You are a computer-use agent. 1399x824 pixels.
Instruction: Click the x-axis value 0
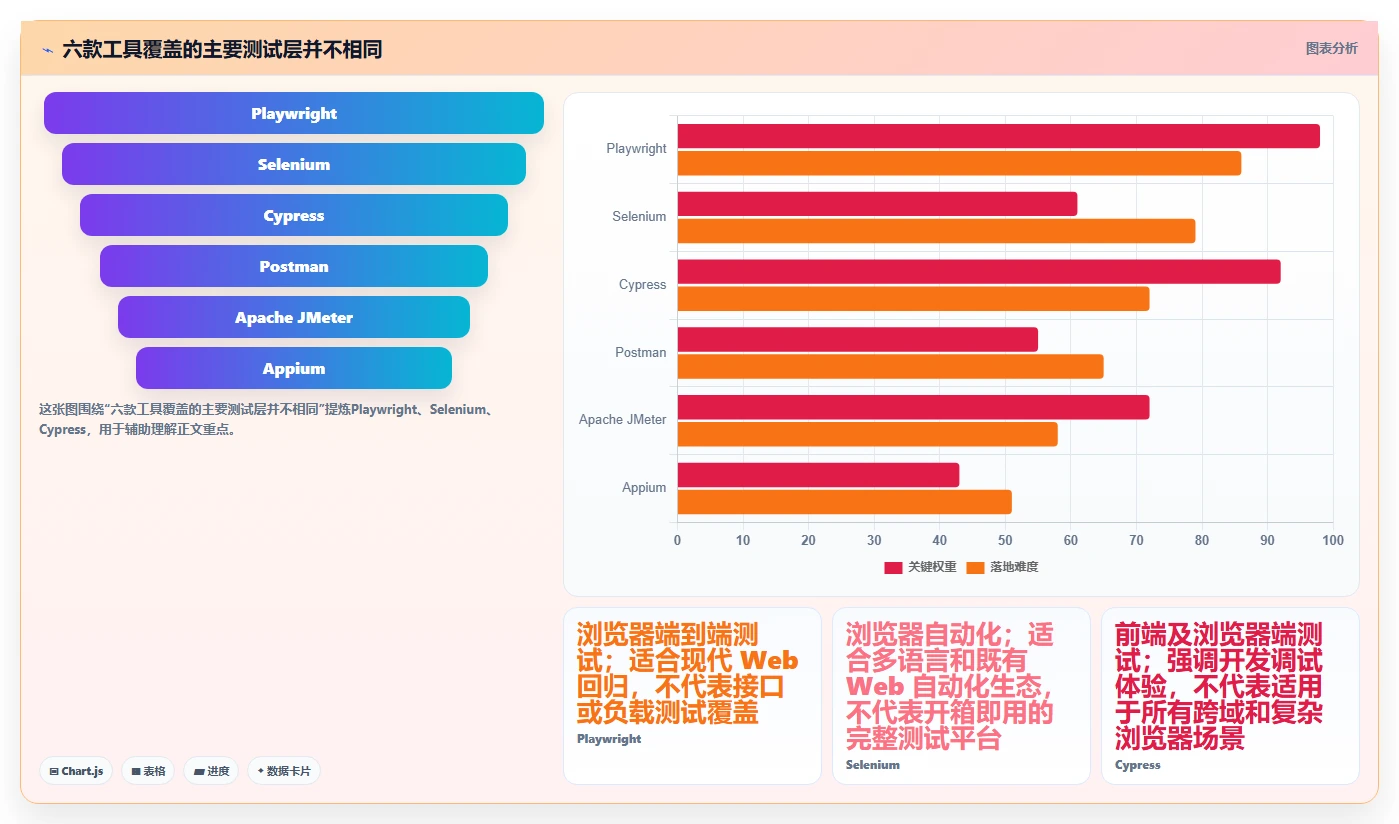pyautogui.click(x=677, y=540)
